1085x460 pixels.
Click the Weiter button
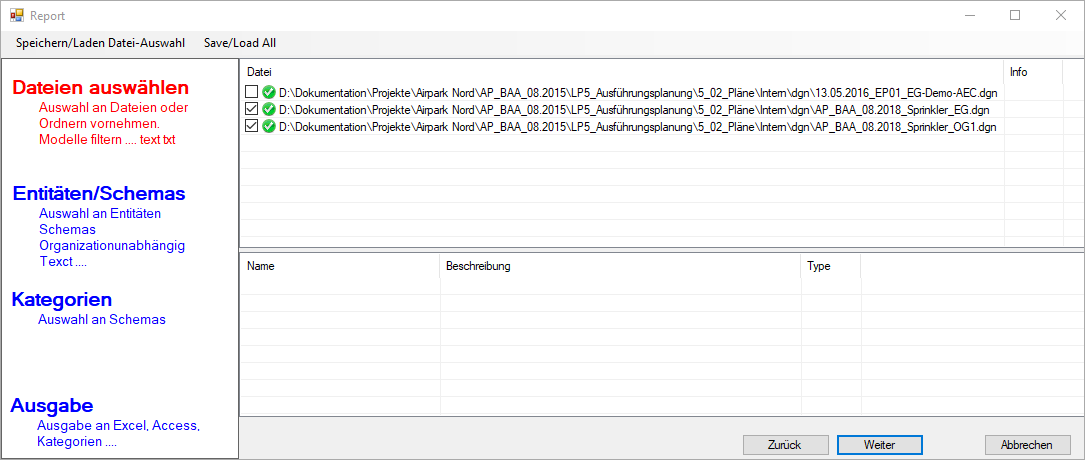tap(879, 445)
